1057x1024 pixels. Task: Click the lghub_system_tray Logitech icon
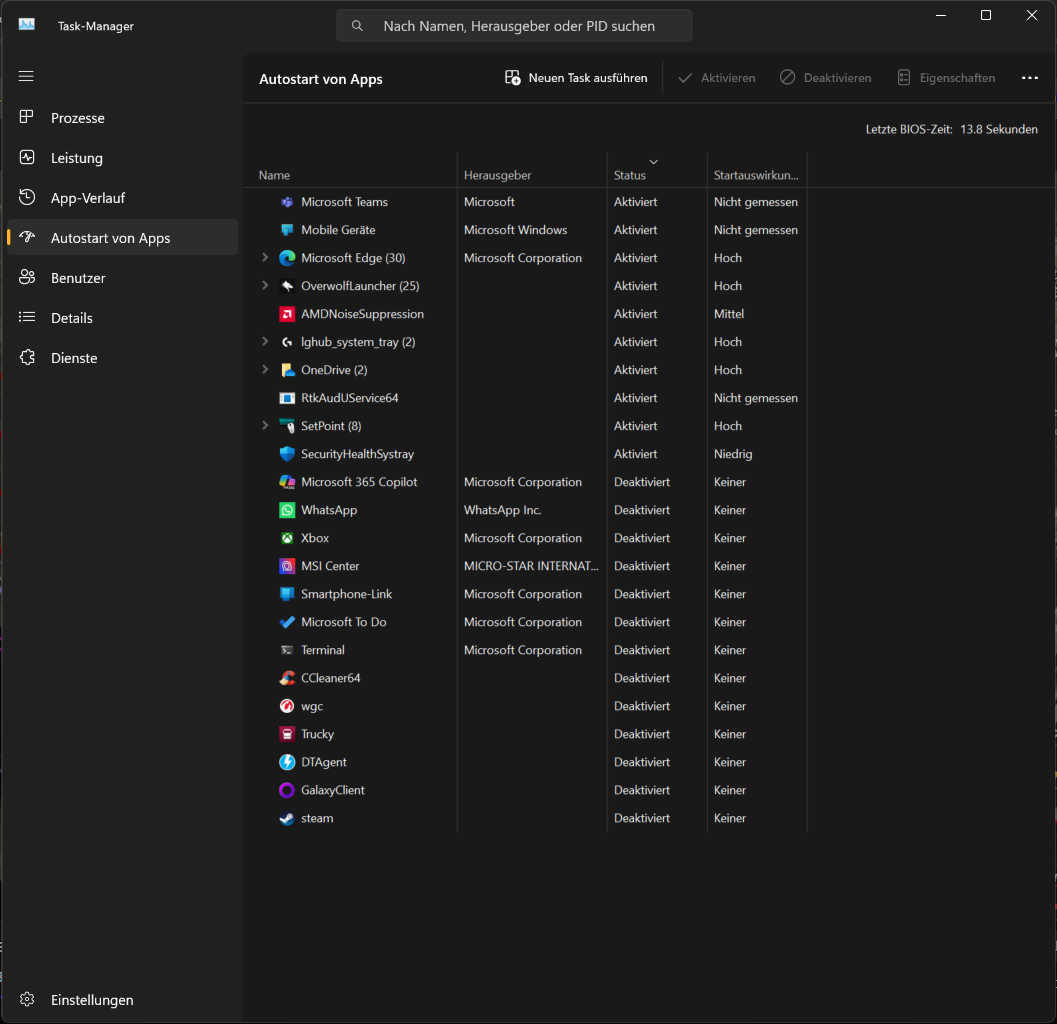(x=287, y=342)
